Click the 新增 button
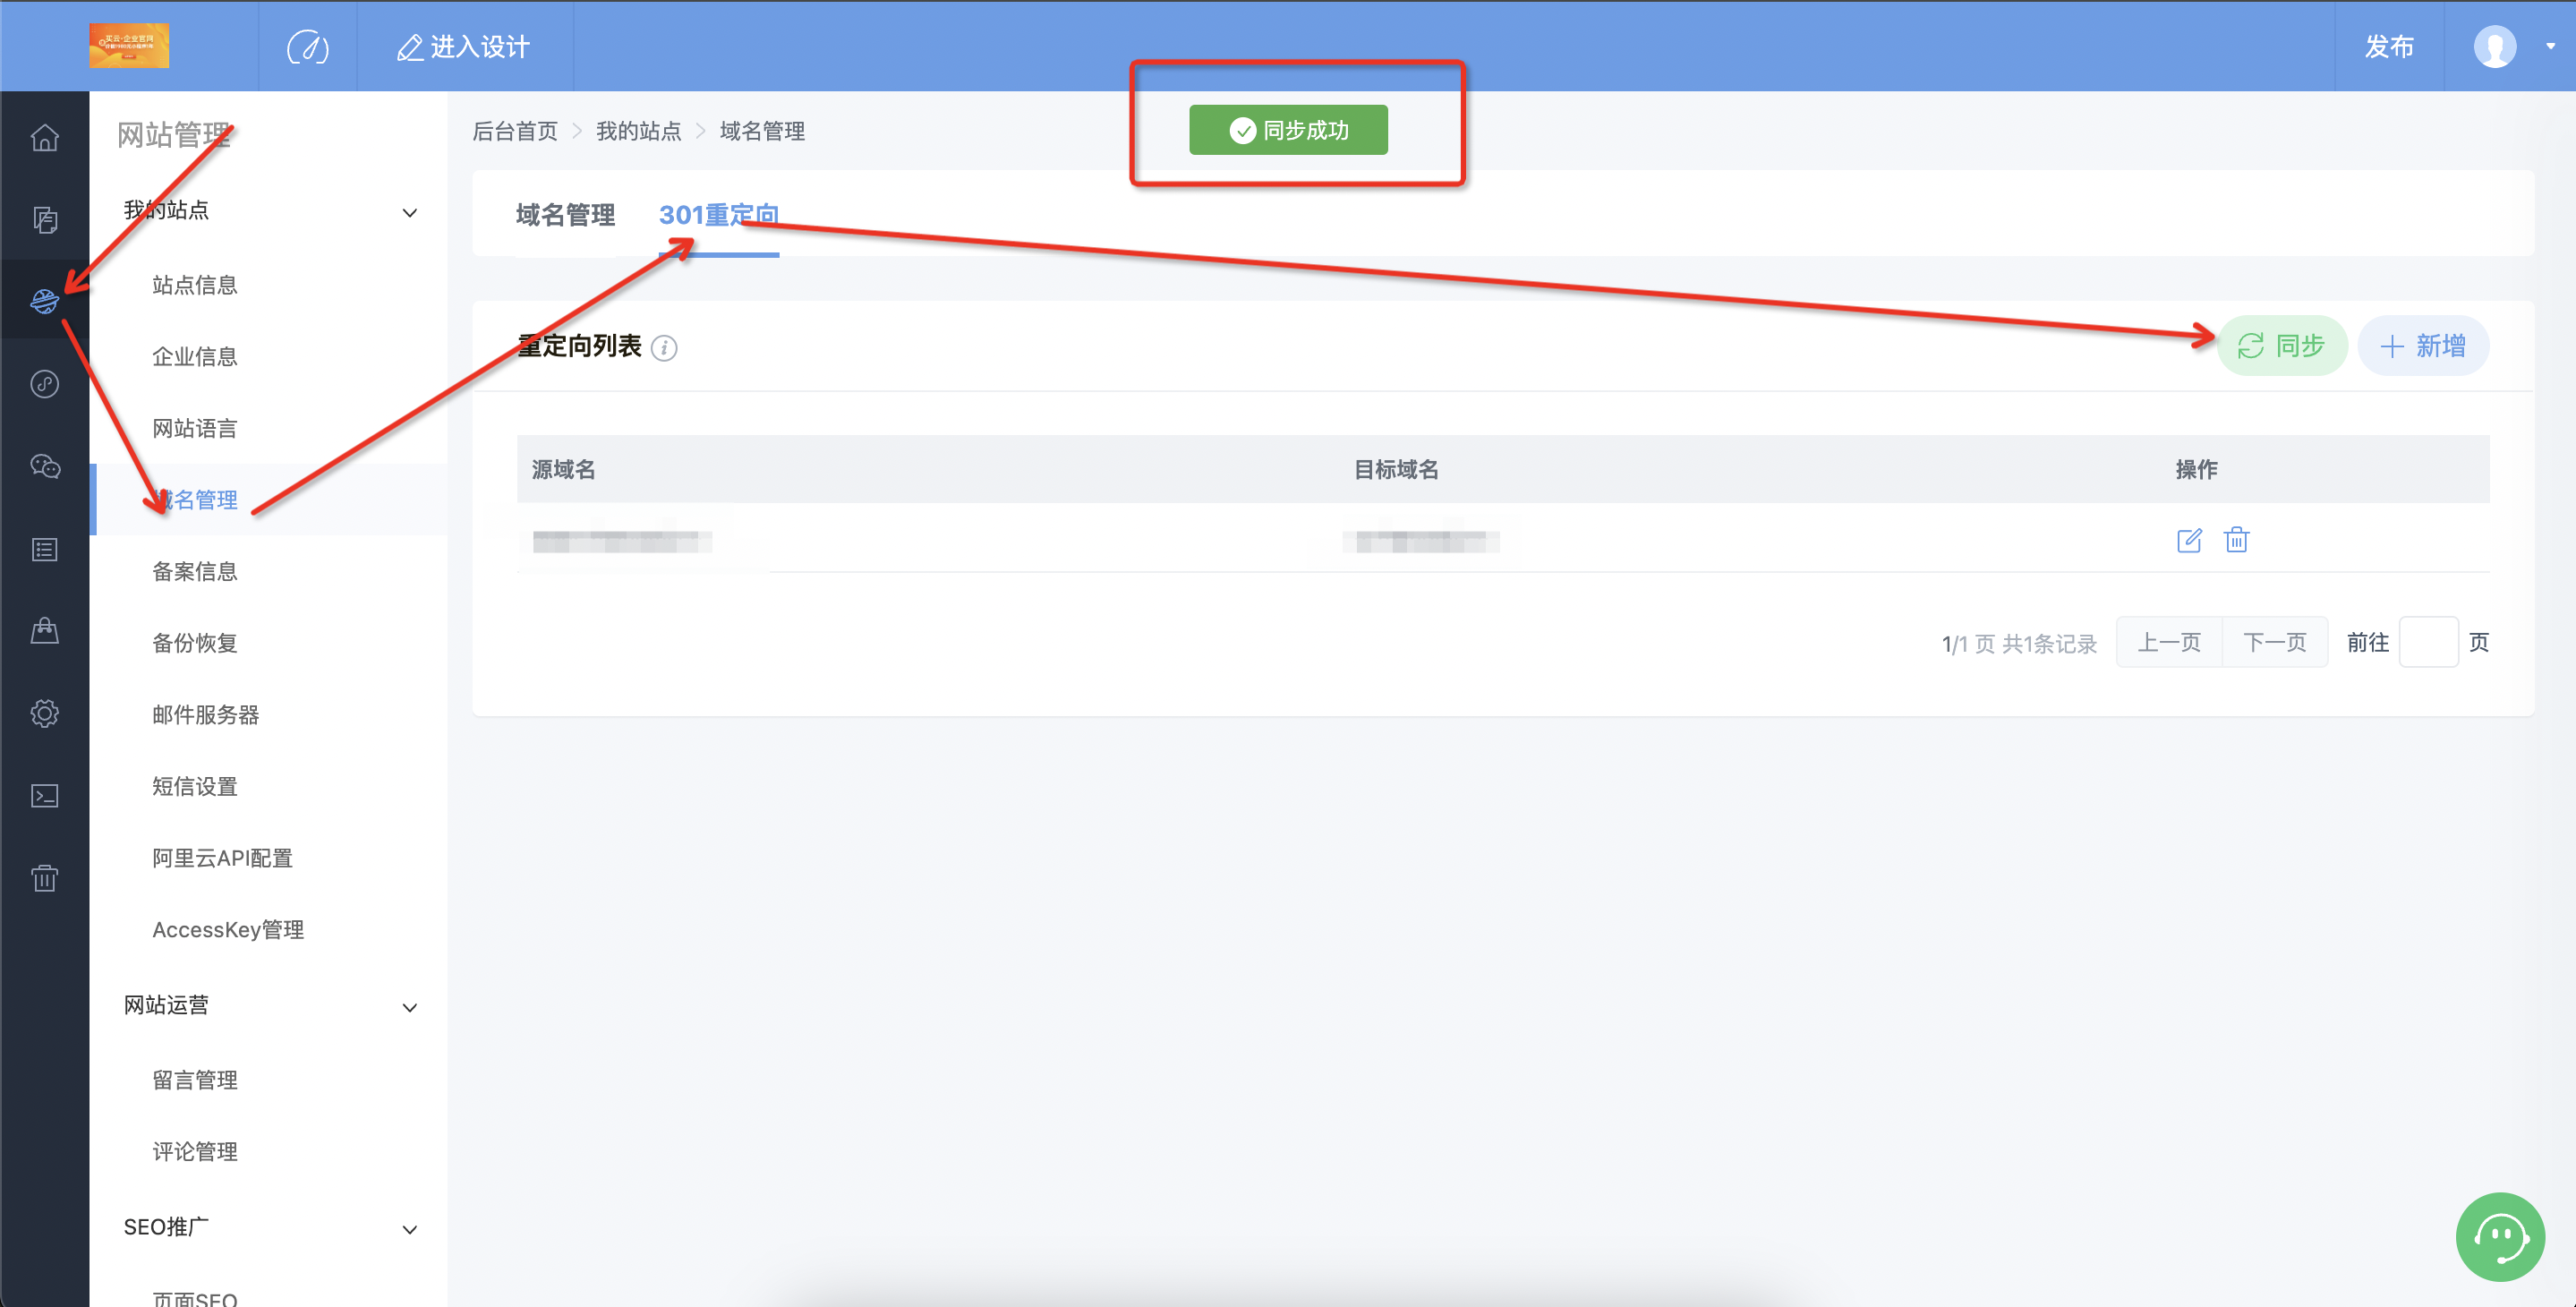Screen dimensions: 2576x1307 [2423, 346]
